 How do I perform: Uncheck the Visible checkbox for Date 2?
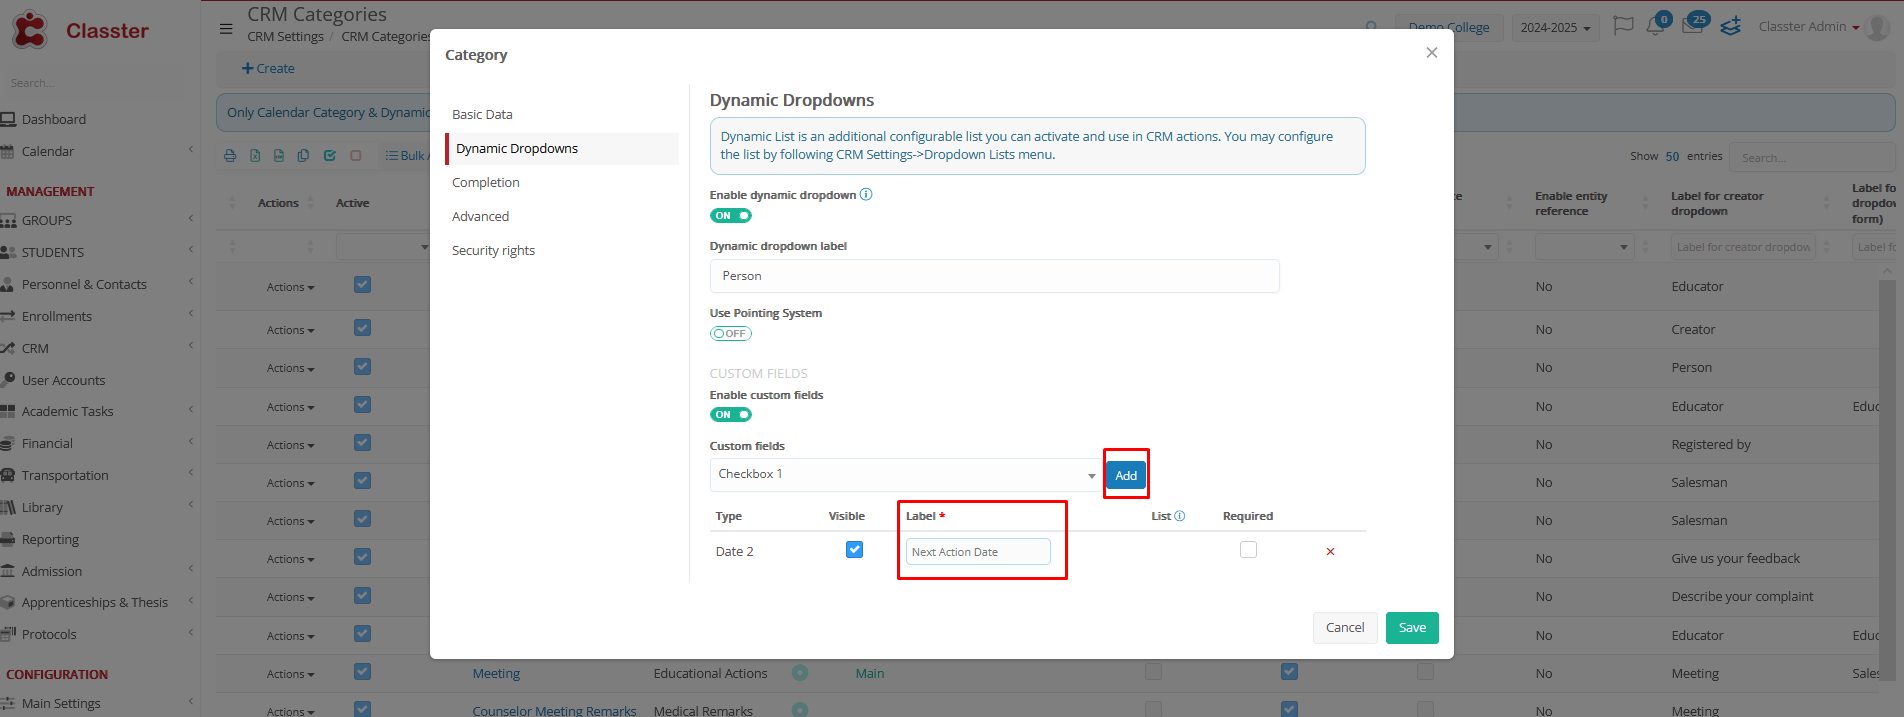(x=854, y=550)
